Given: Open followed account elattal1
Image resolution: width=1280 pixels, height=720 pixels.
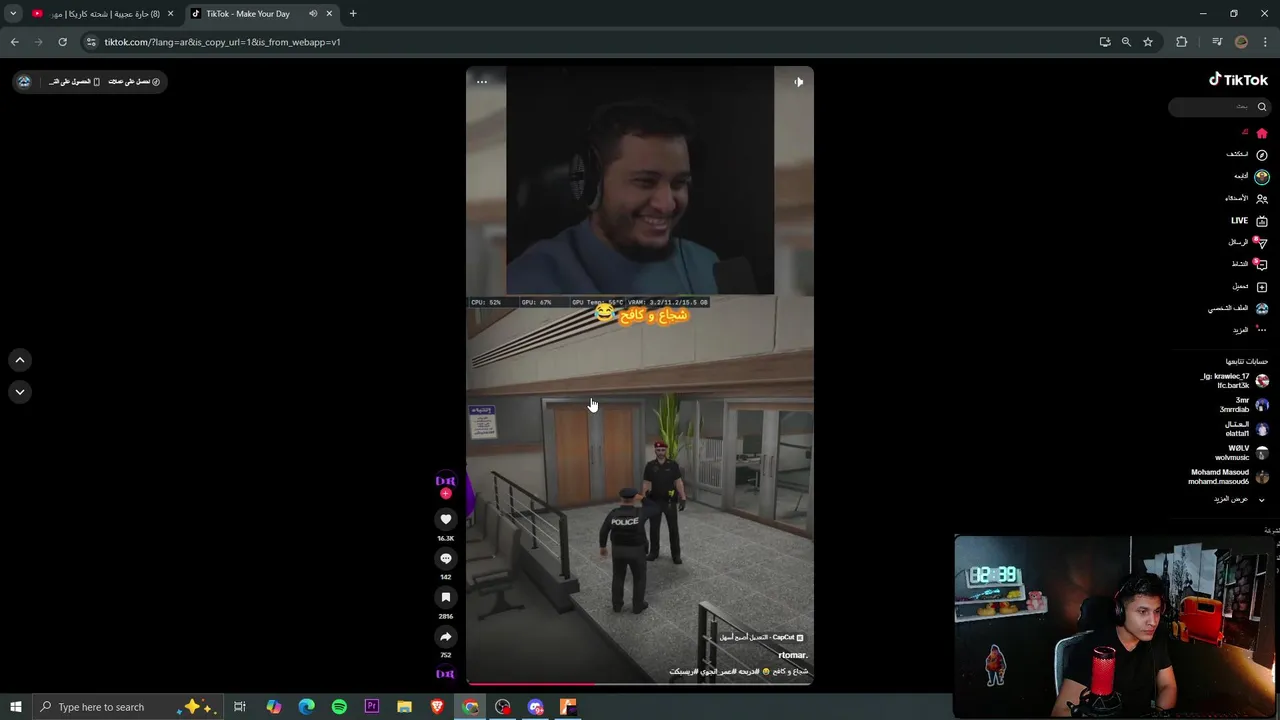Looking at the screenshot, I should coord(1247,429).
